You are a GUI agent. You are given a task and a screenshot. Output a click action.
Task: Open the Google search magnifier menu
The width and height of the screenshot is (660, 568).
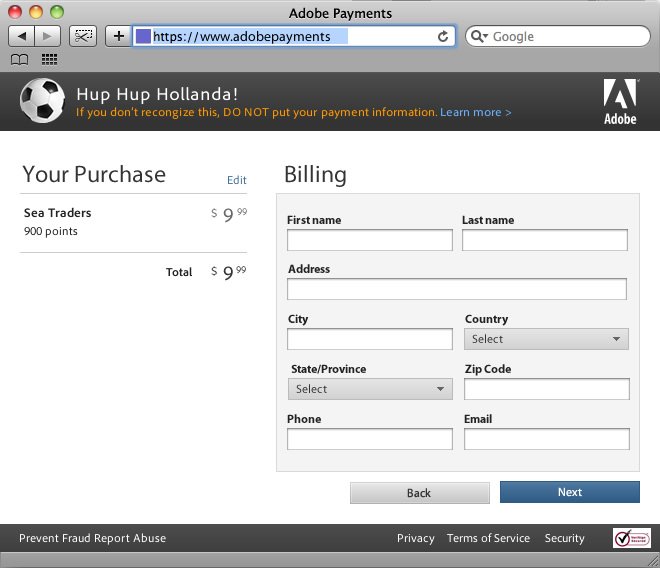coord(479,36)
